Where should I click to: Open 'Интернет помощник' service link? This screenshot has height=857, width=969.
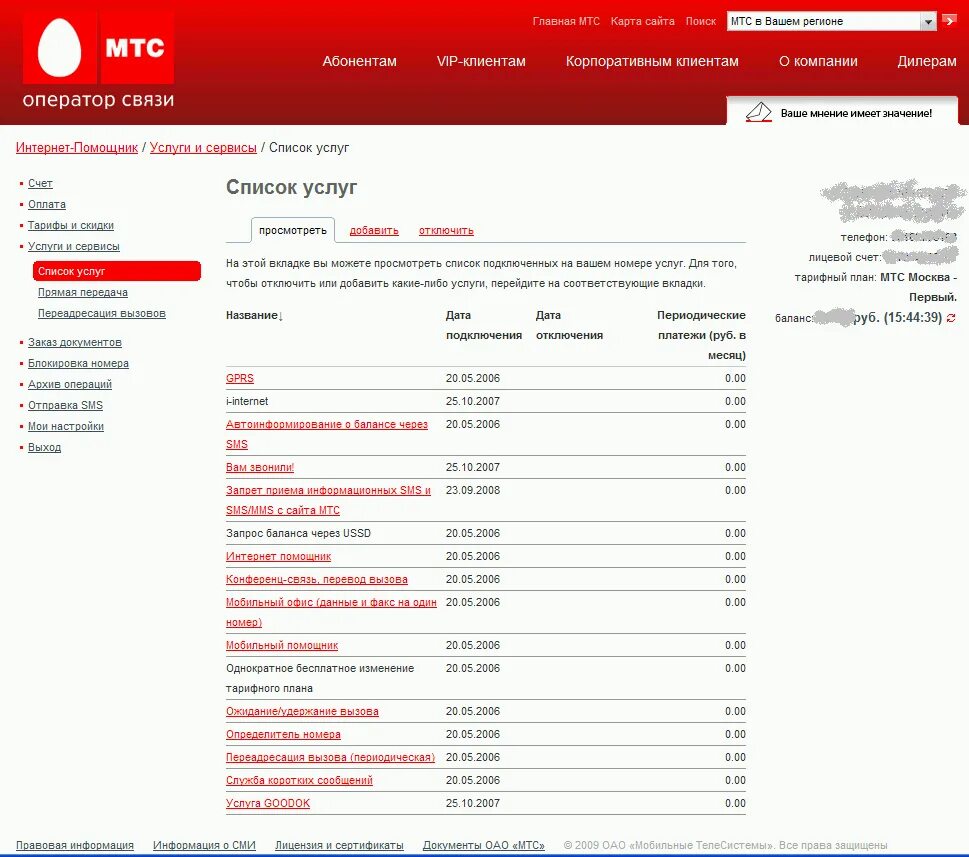279,556
